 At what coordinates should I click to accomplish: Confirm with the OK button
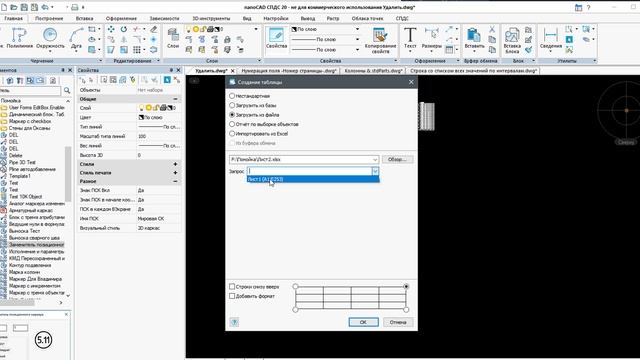pos(363,322)
